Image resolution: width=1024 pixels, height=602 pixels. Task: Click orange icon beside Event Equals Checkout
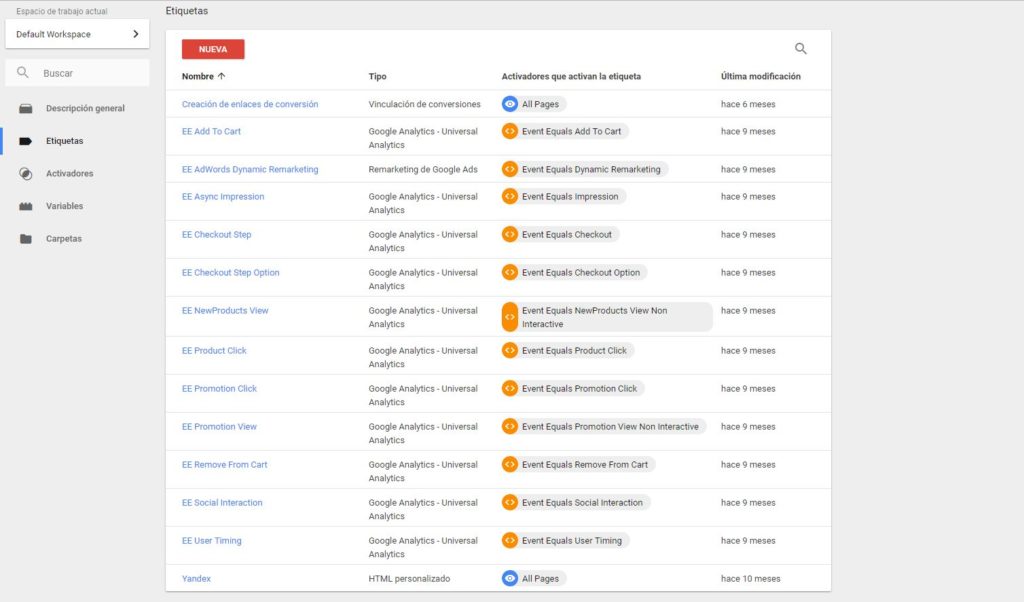point(510,234)
